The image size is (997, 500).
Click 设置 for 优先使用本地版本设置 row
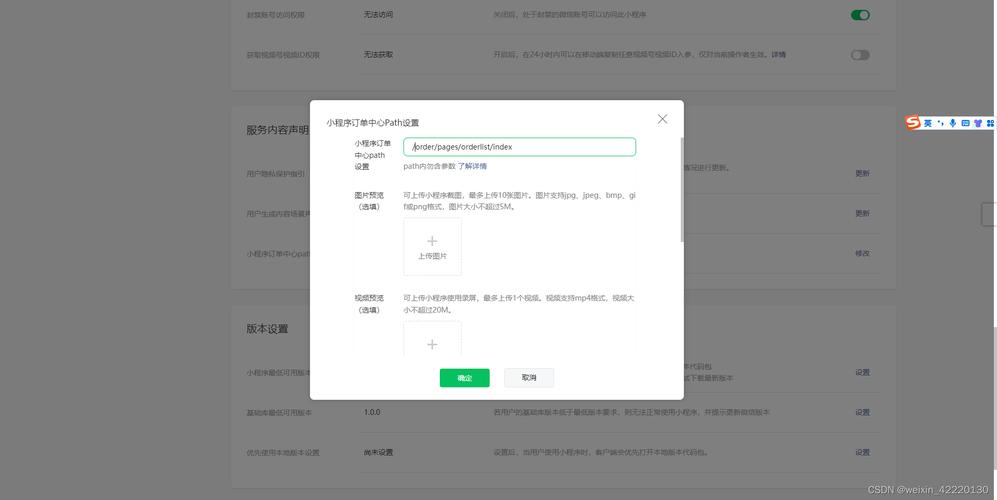(x=862, y=452)
